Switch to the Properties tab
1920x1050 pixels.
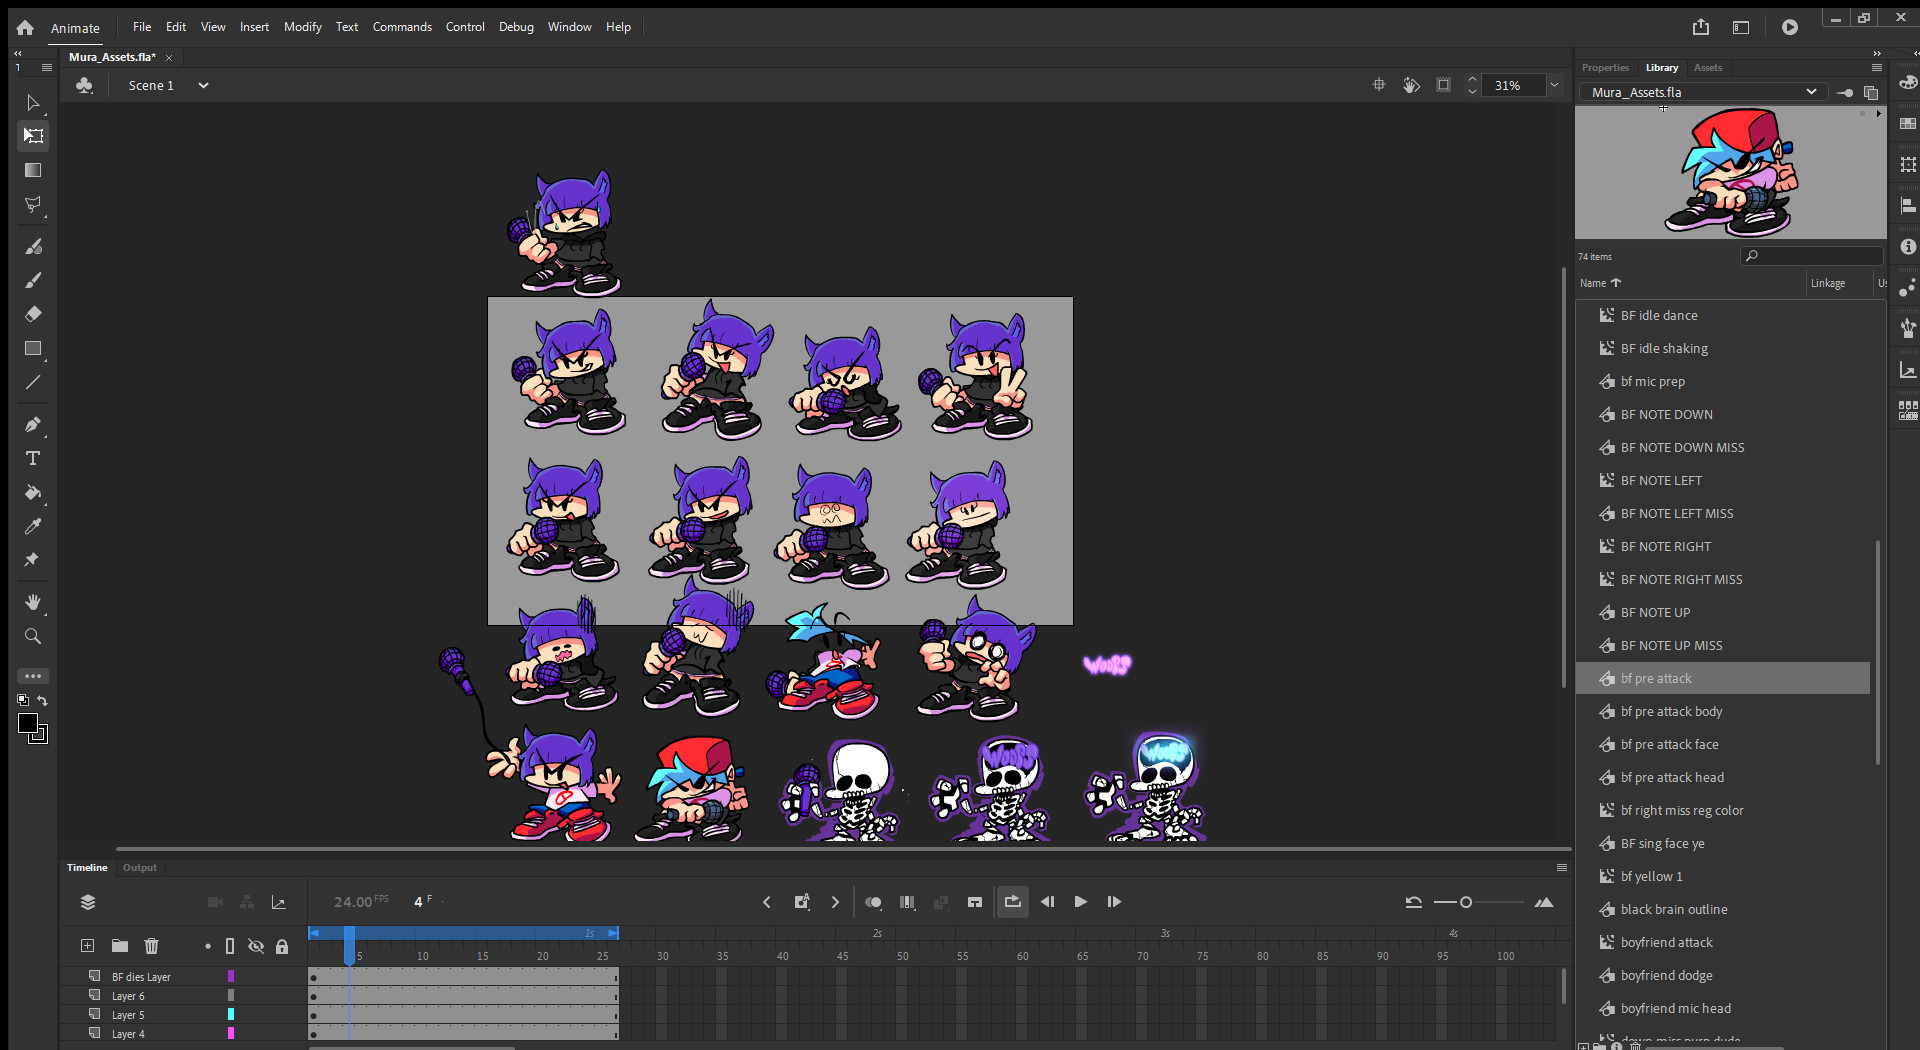(1605, 68)
